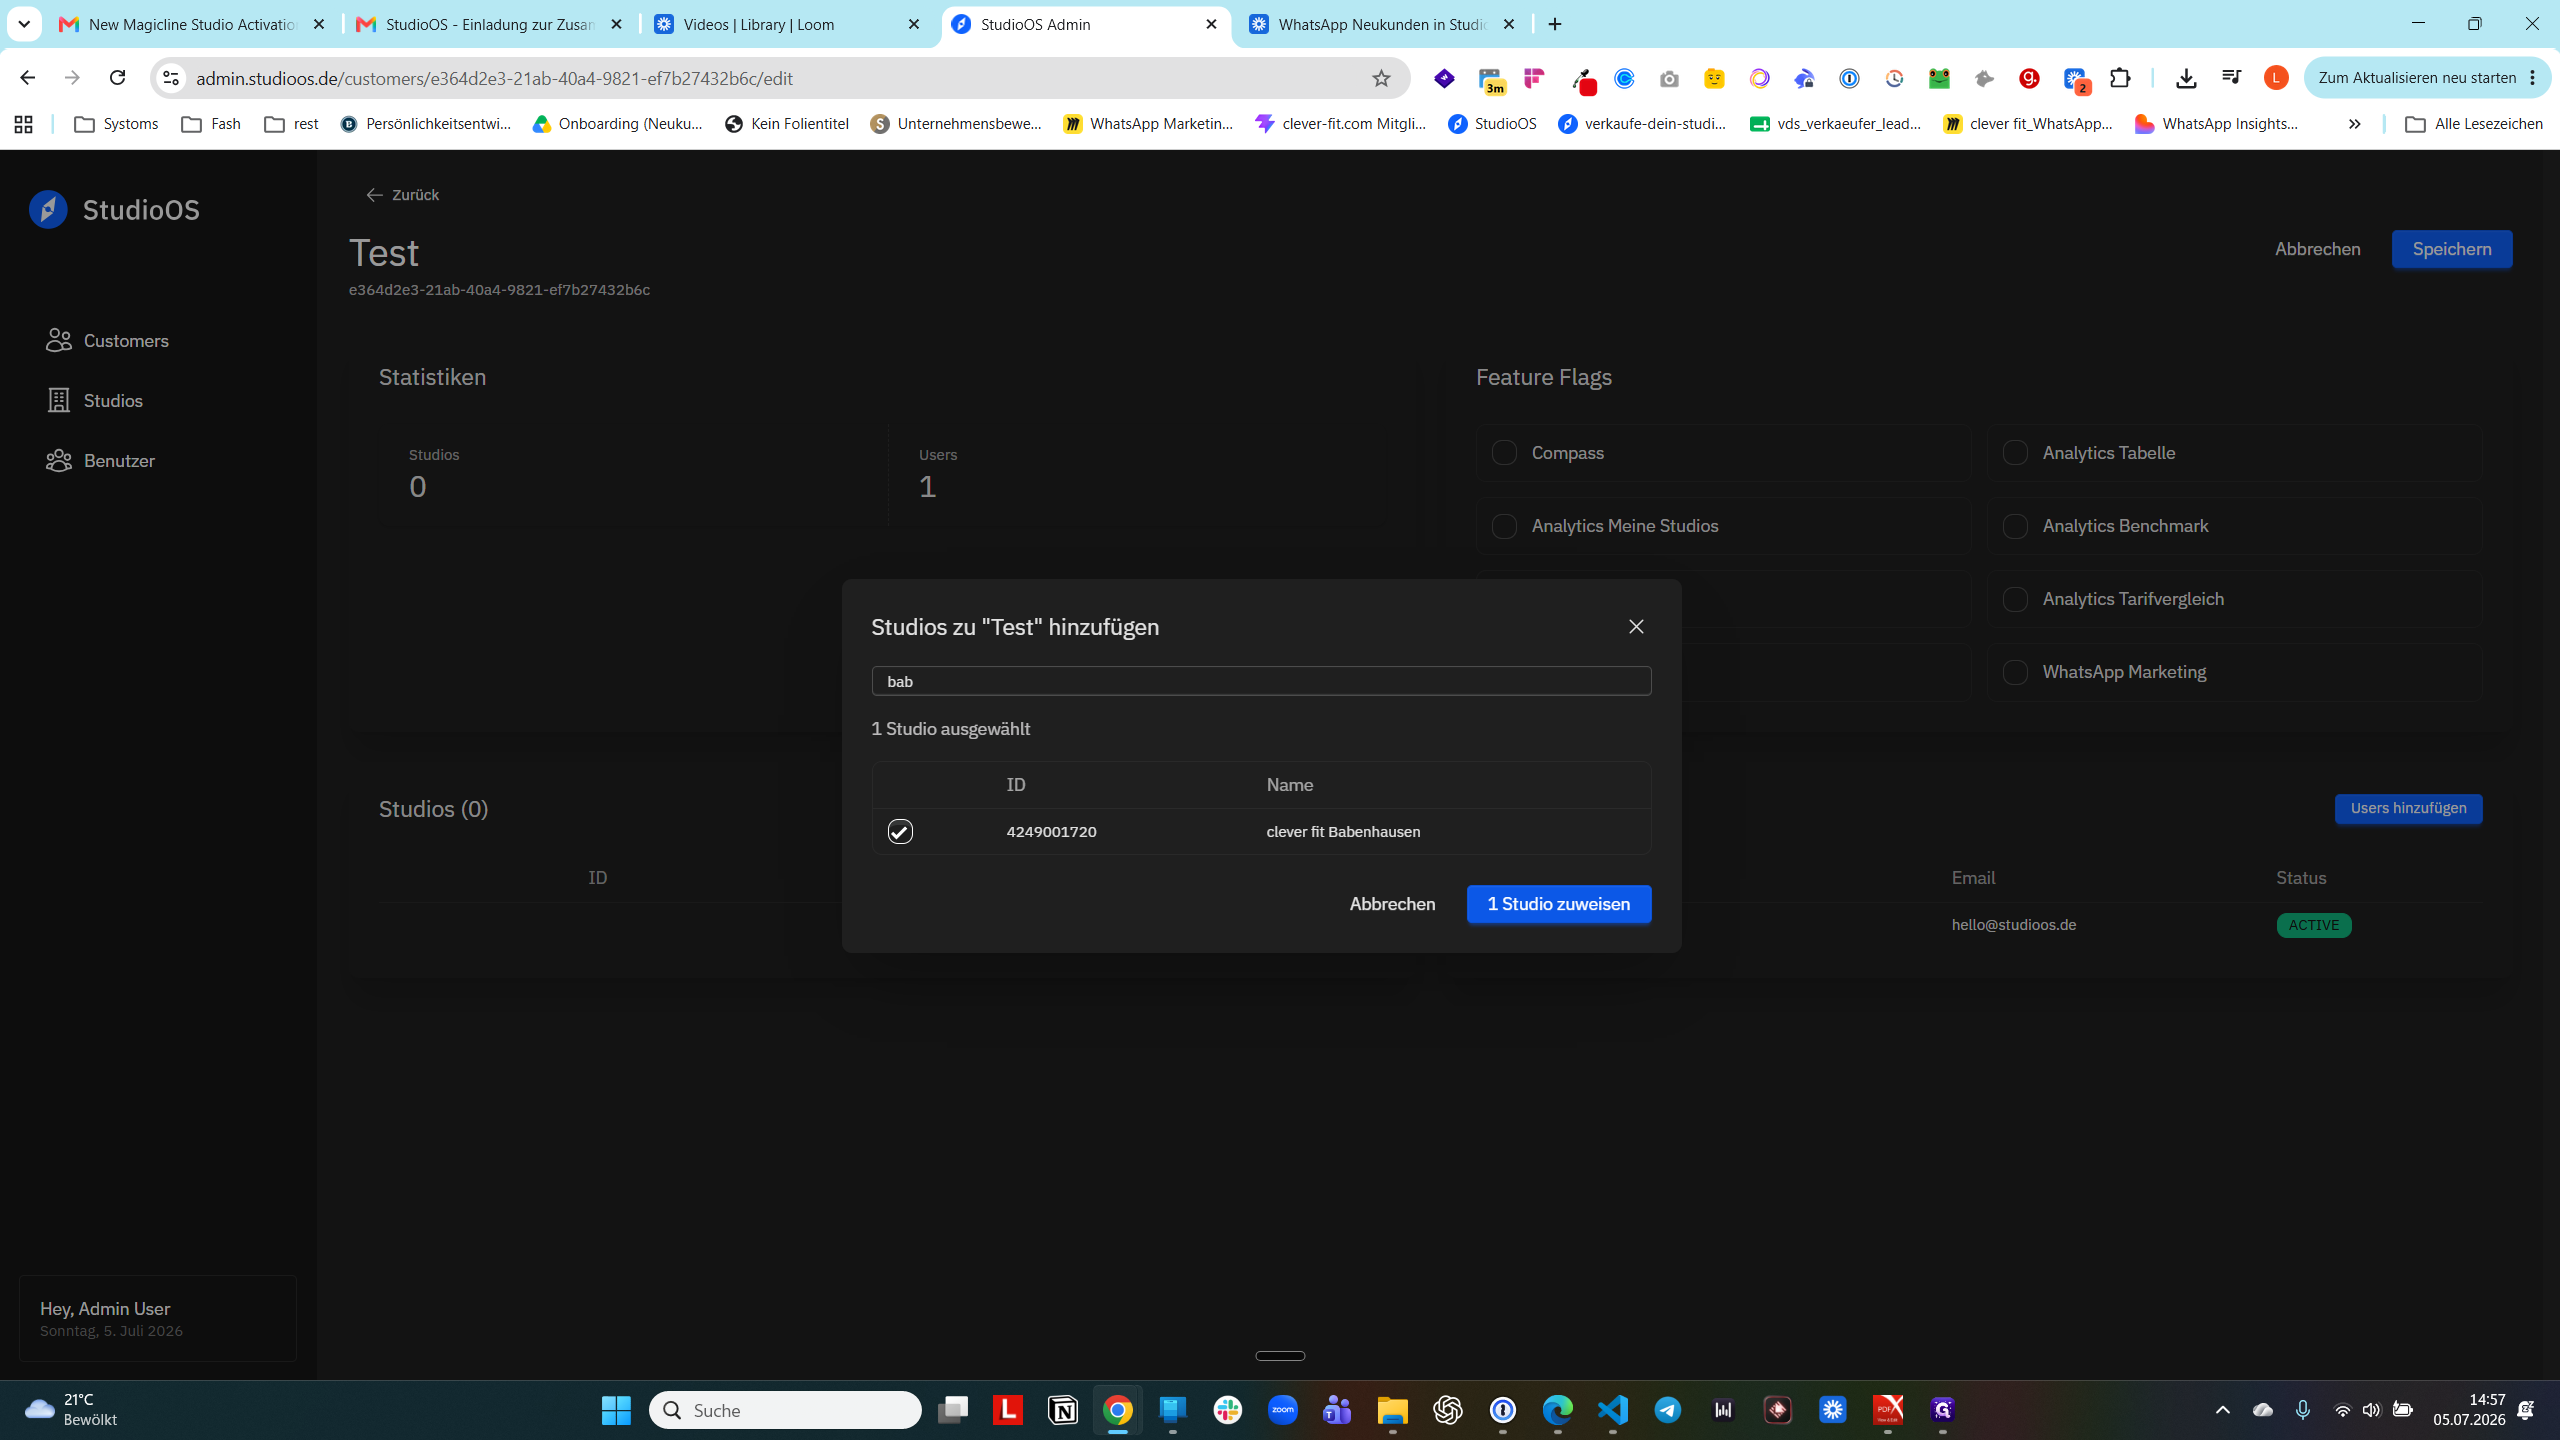Open Customers section via people icon

[x=59, y=341]
